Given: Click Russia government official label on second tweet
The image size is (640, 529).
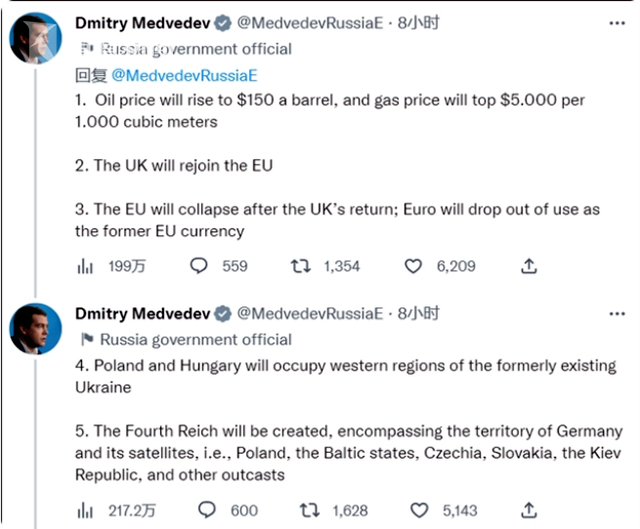Looking at the screenshot, I should [x=196, y=340].
